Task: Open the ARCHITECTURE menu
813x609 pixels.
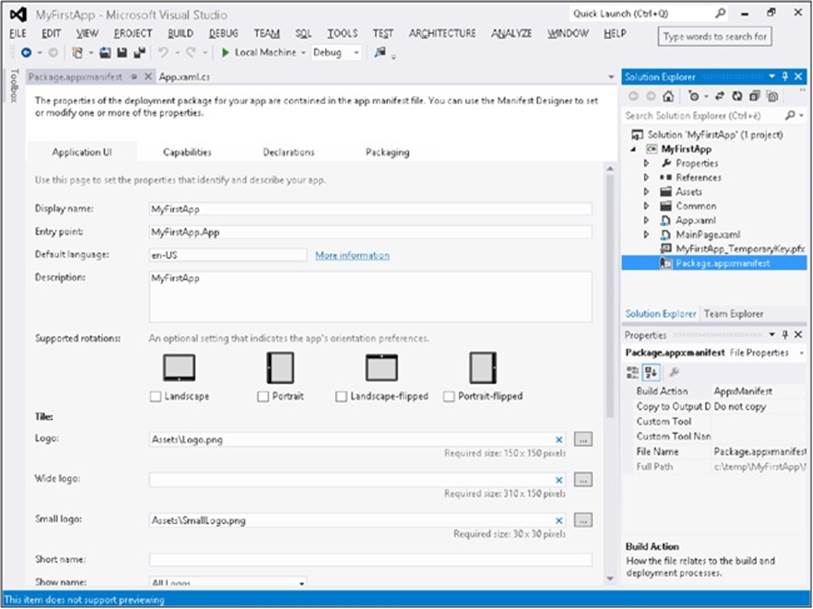Action: (x=442, y=34)
